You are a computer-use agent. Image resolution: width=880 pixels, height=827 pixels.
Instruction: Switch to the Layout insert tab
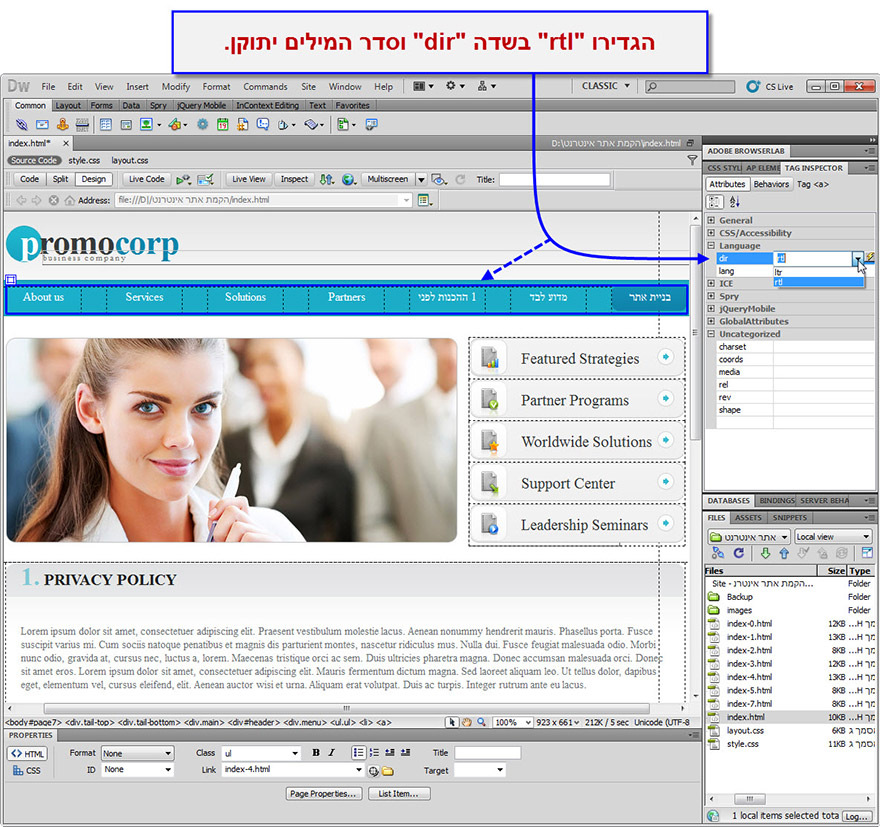pyautogui.click(x=68, y=105)
